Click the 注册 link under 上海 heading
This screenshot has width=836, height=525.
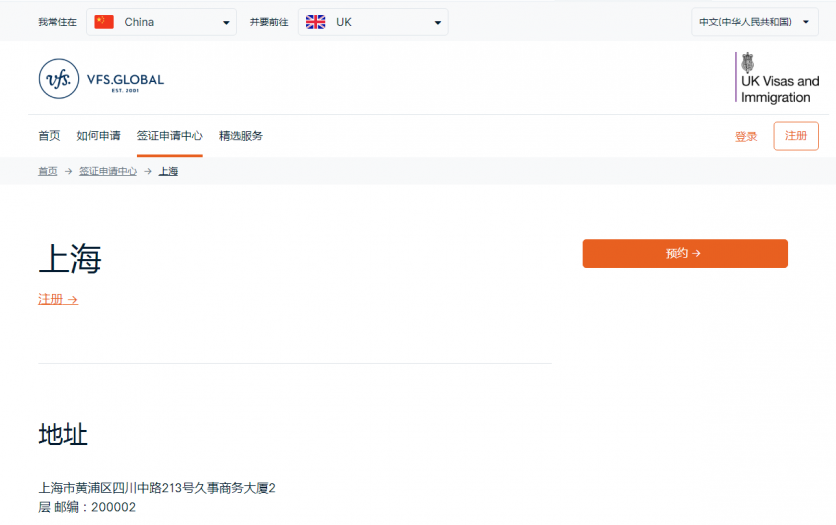coord(58,300)
